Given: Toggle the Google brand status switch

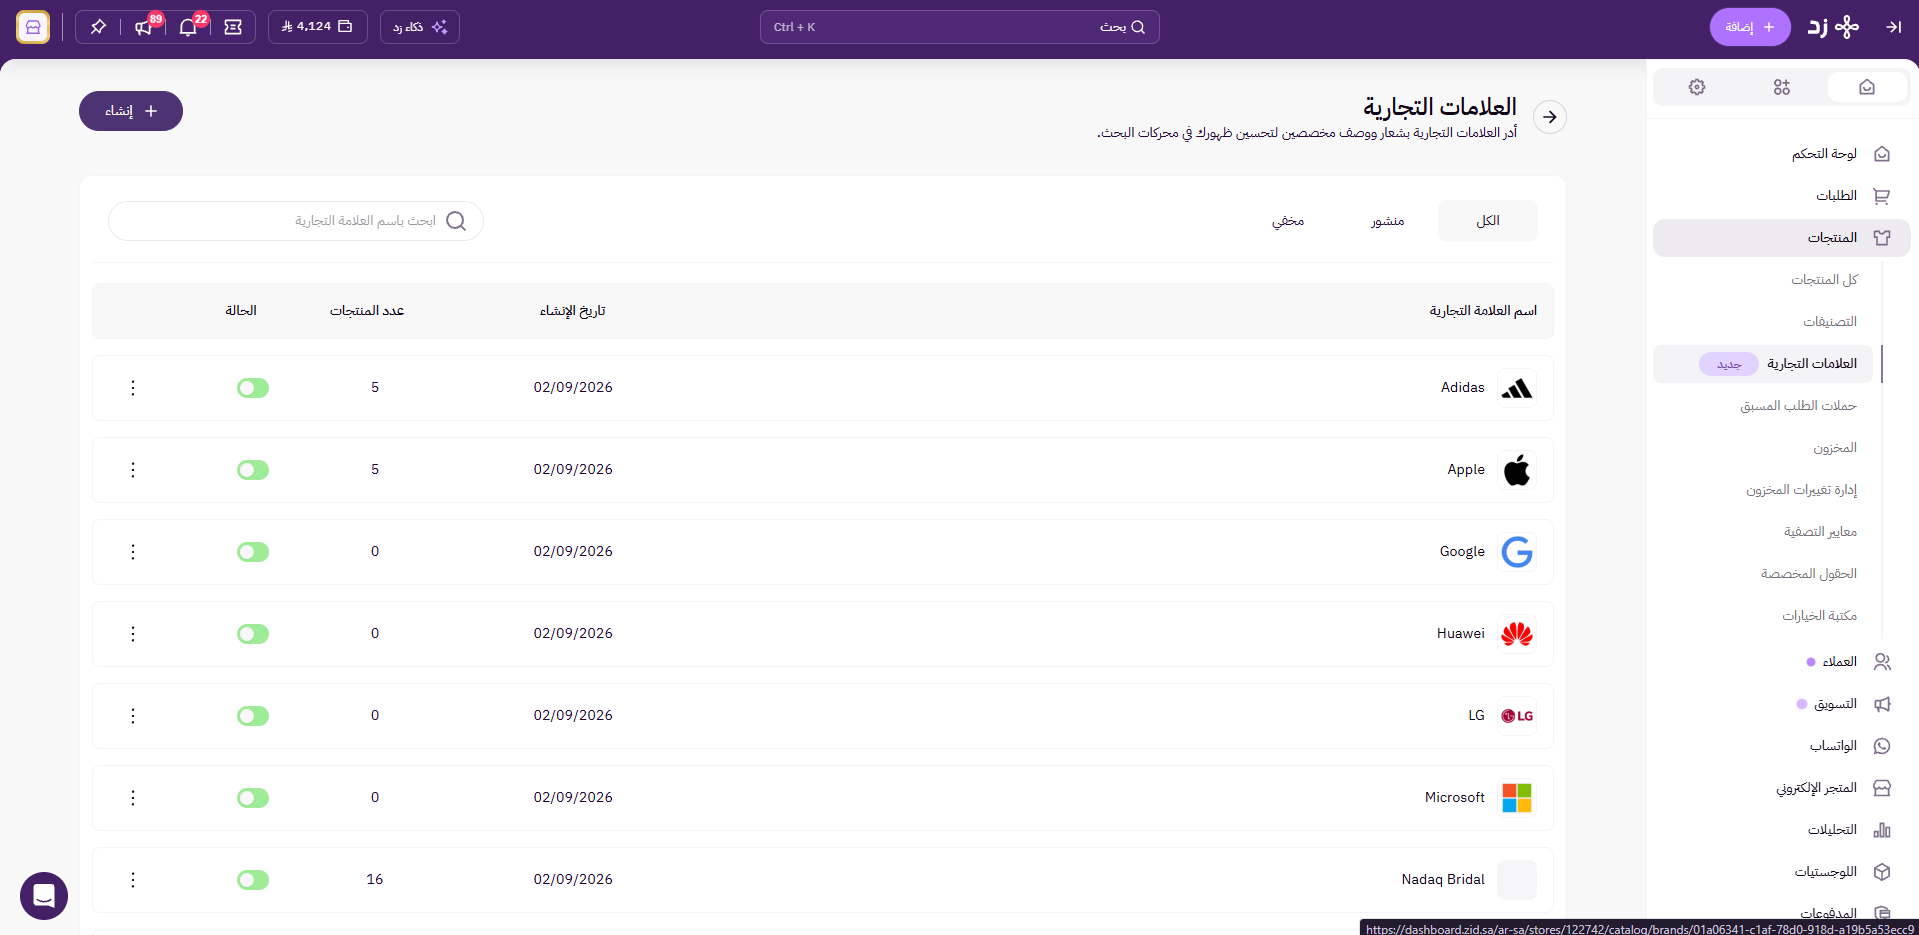Looking at the screenshot, I should point(253,552).
